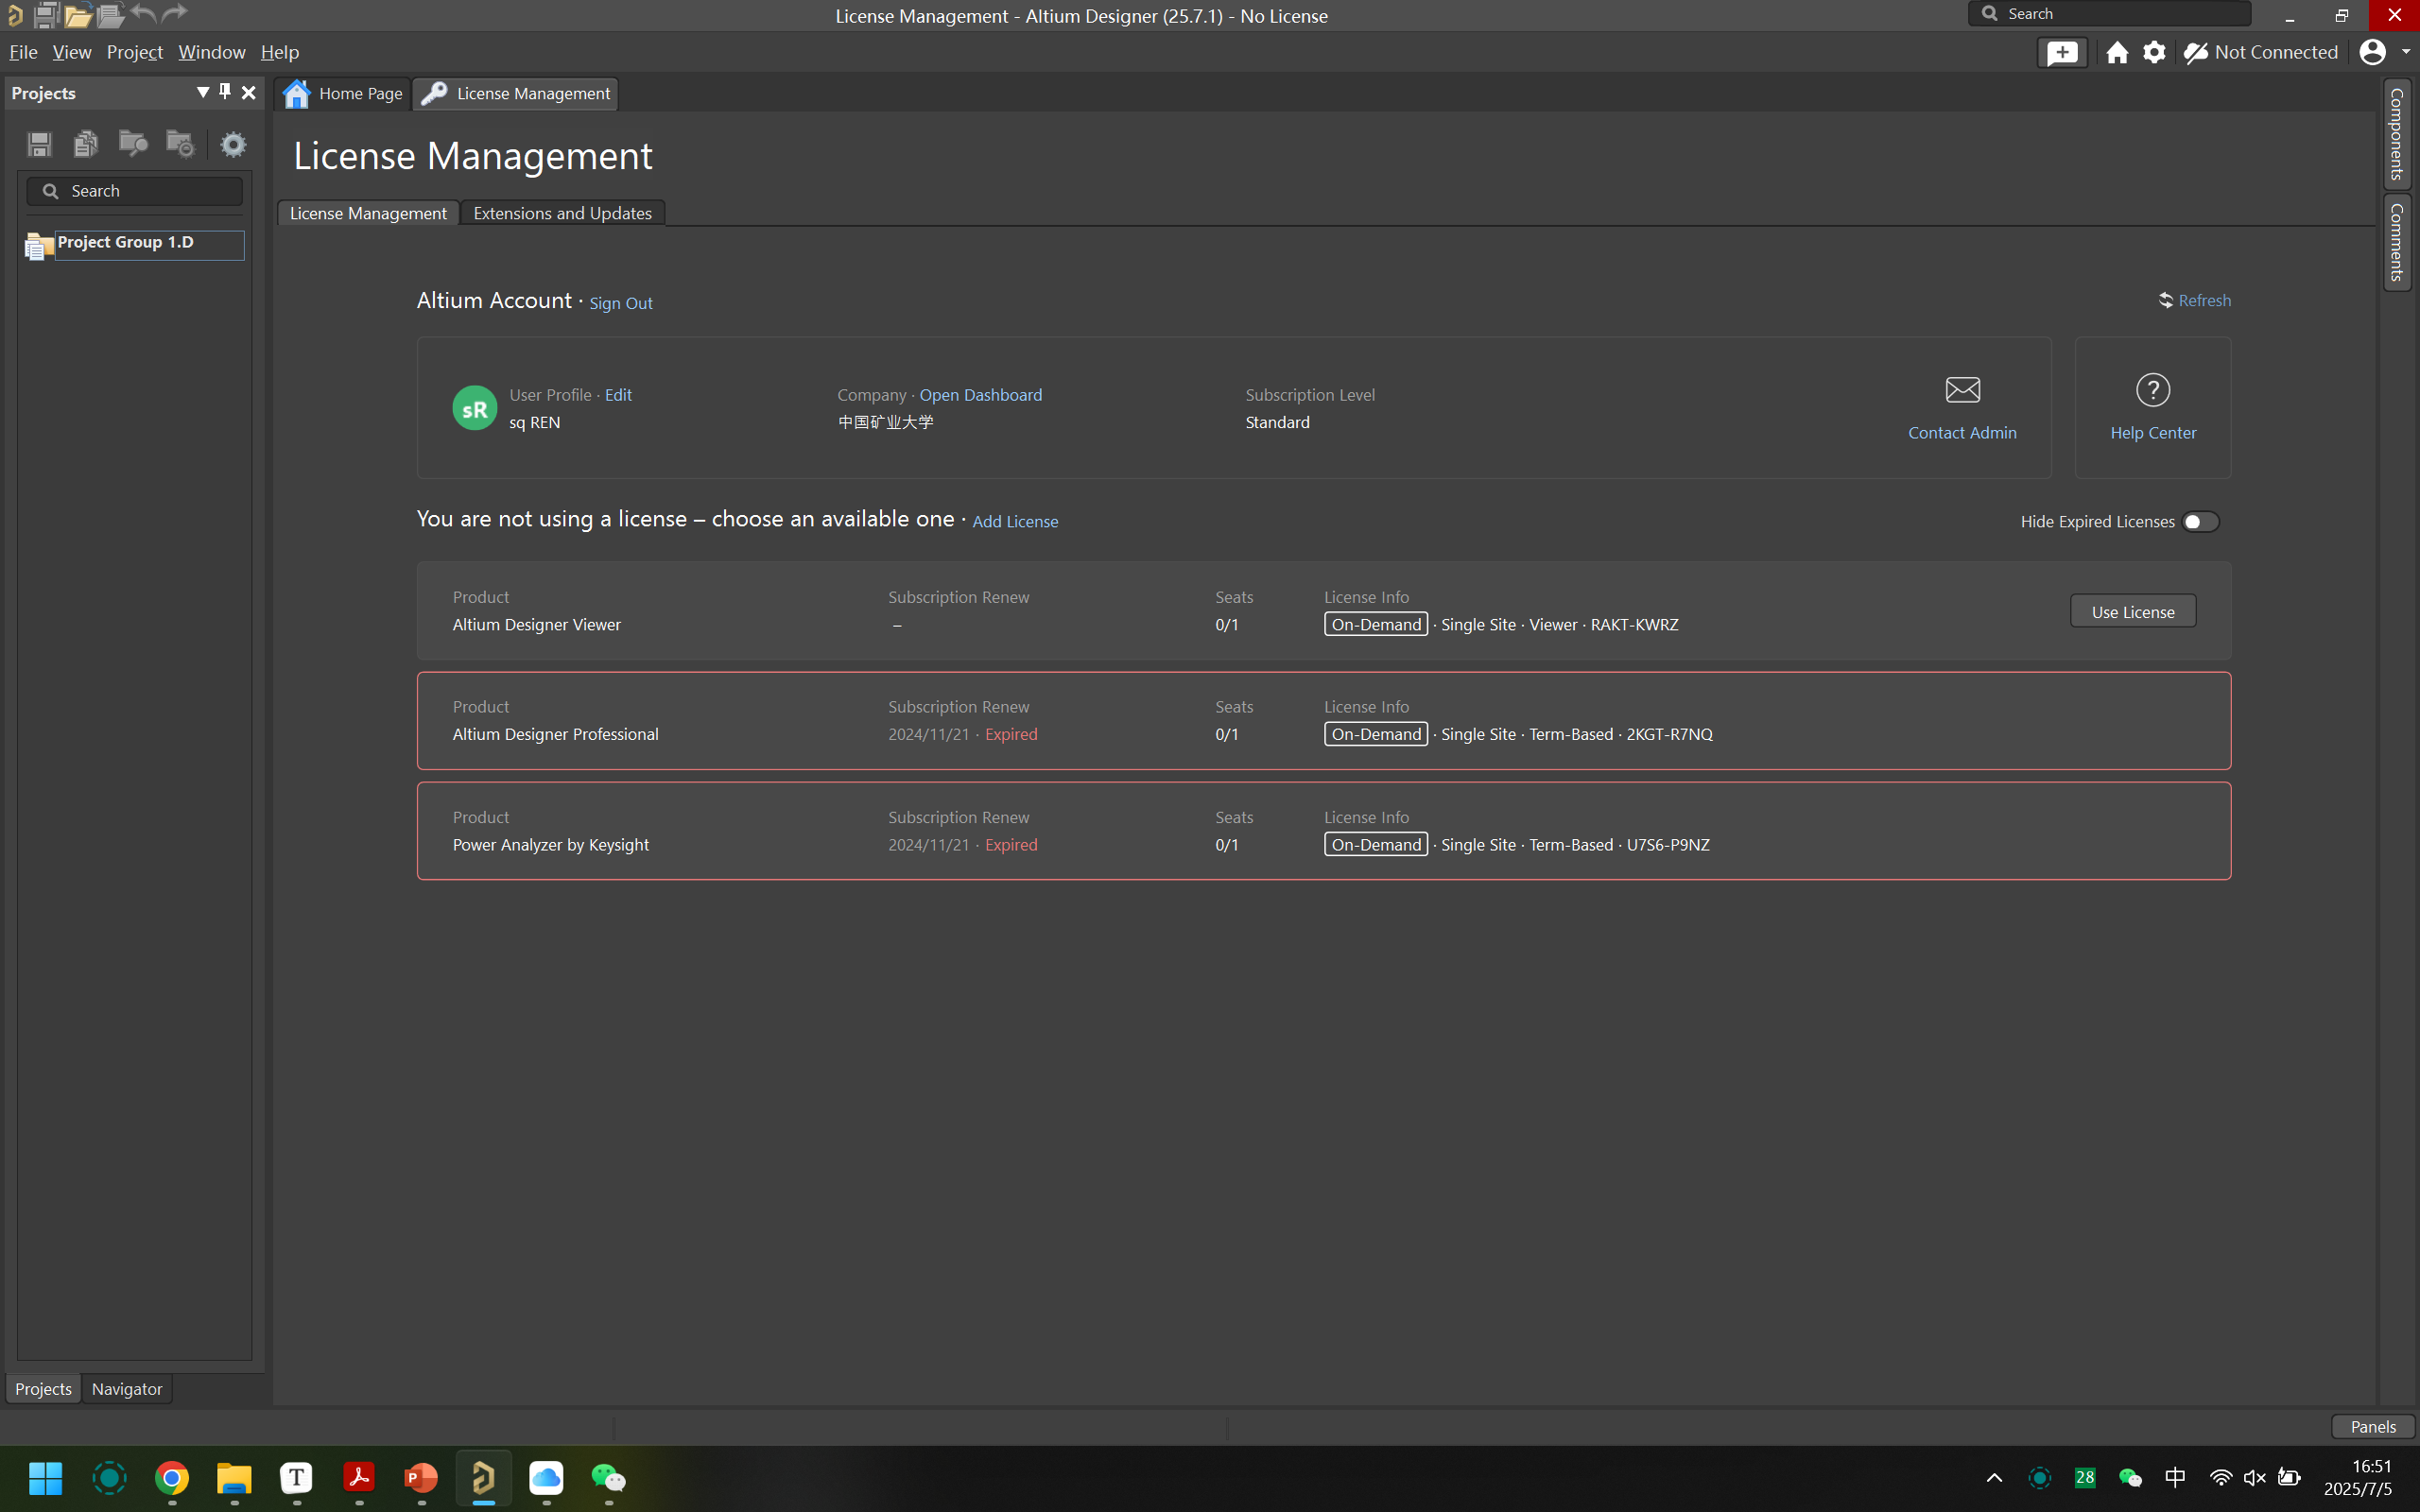The width and height of the screenshot is (2420, 1512).
Task: Close the Projects panel
Action: pos(249,92)
